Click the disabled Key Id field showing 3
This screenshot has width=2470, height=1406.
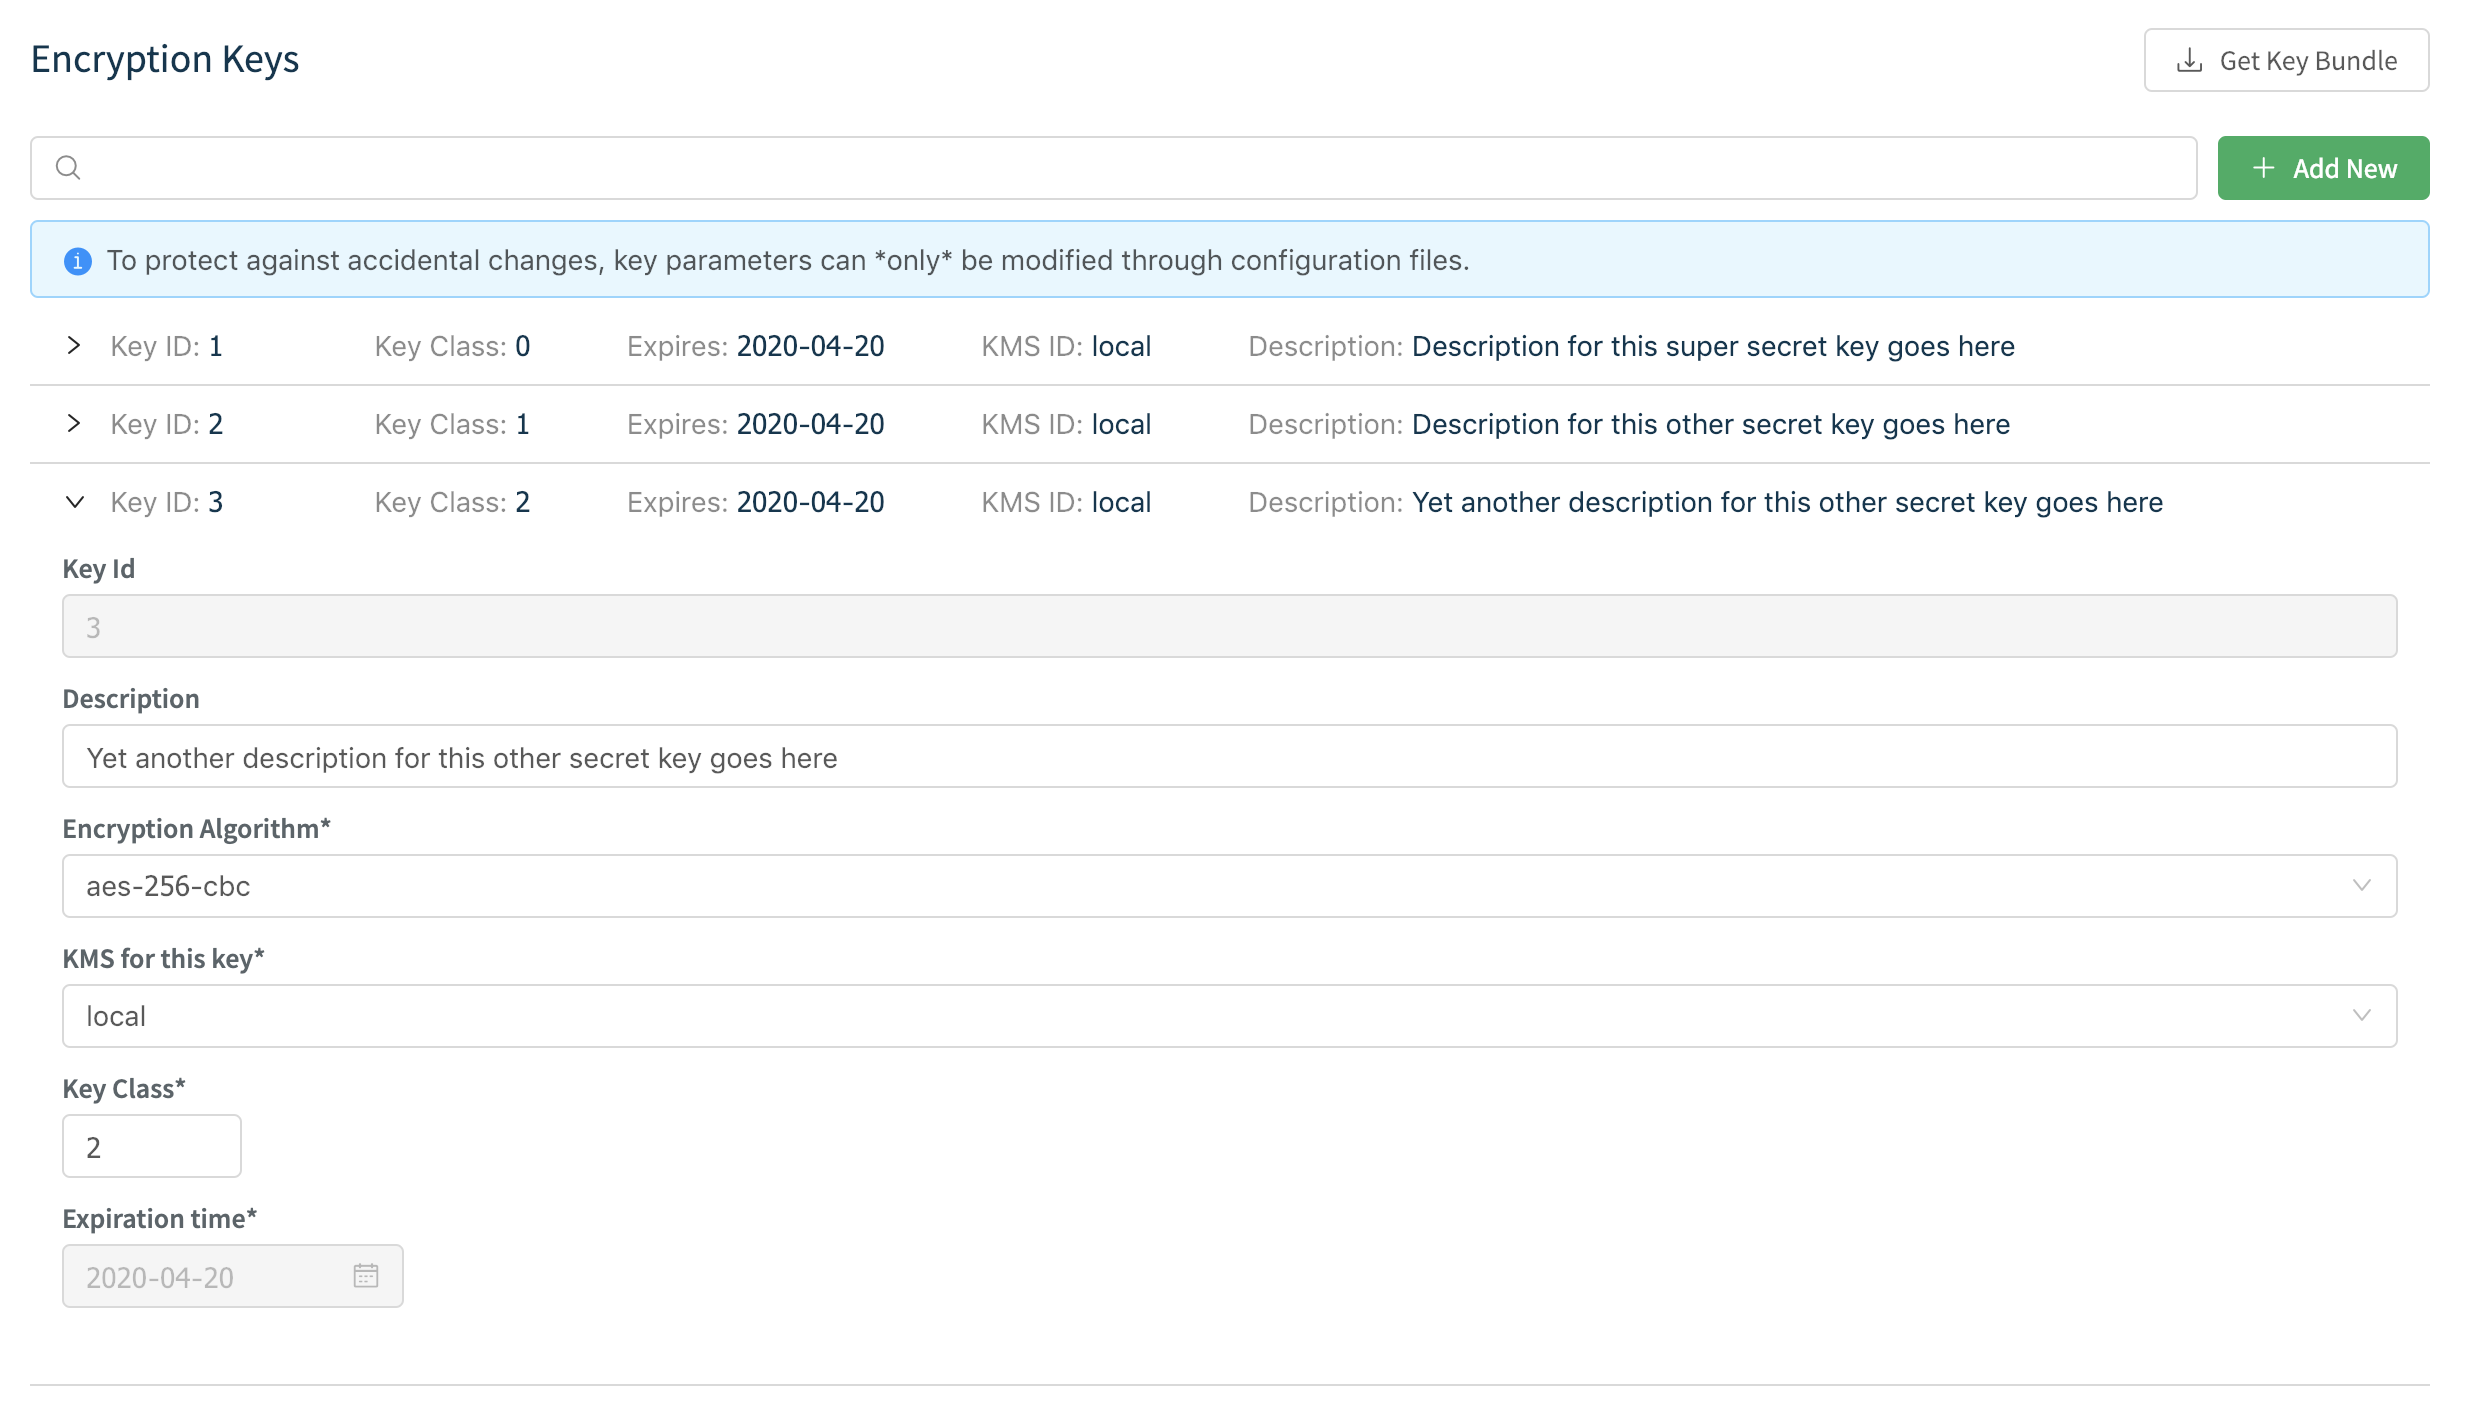pyautogui.click(x=1200, y=625)
